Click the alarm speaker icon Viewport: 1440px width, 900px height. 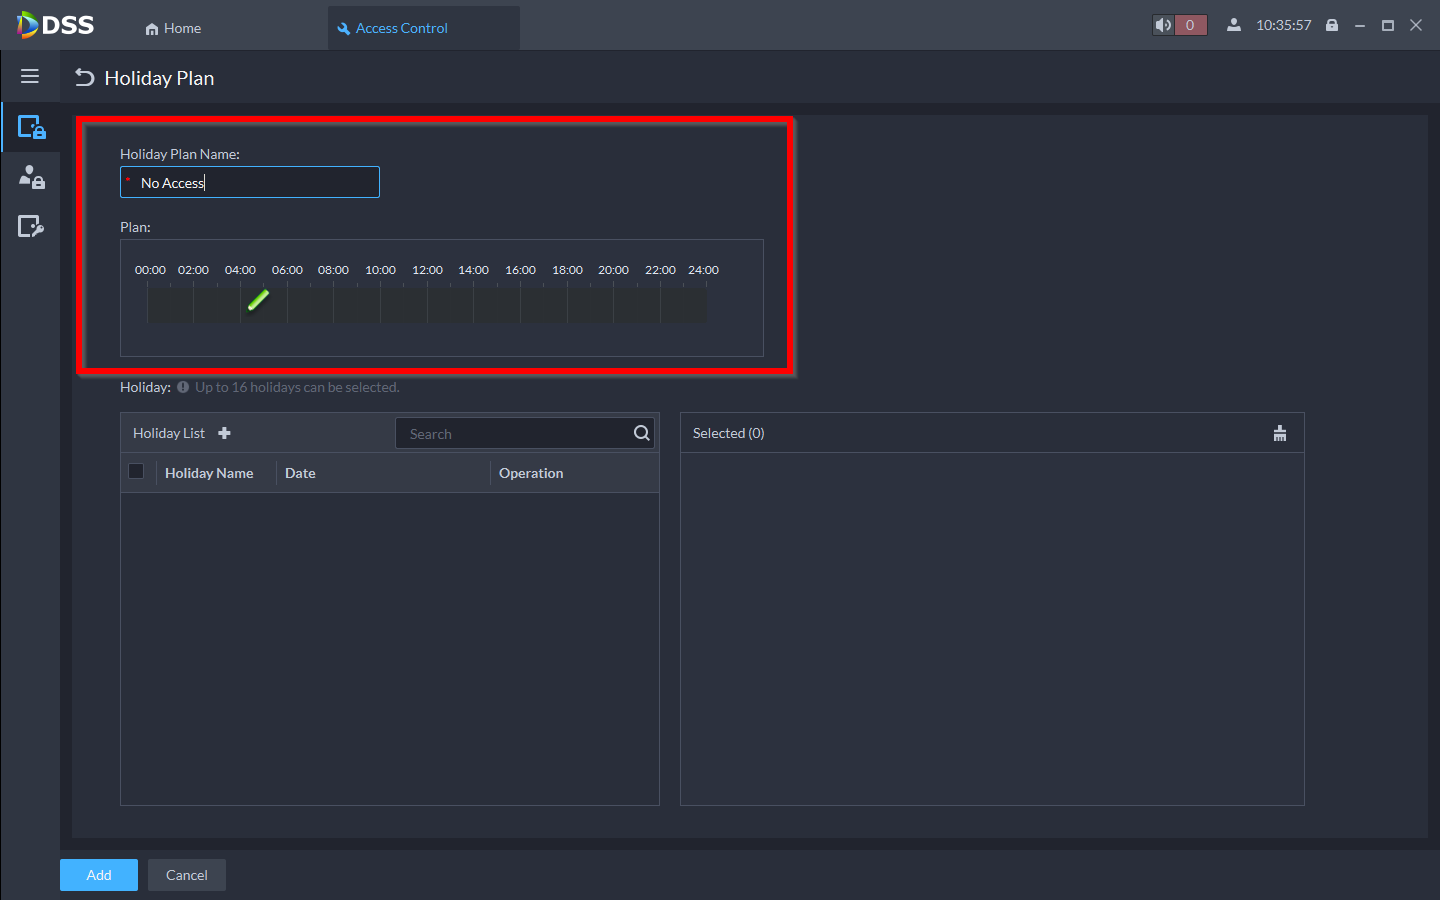[x=1163, y=25]
